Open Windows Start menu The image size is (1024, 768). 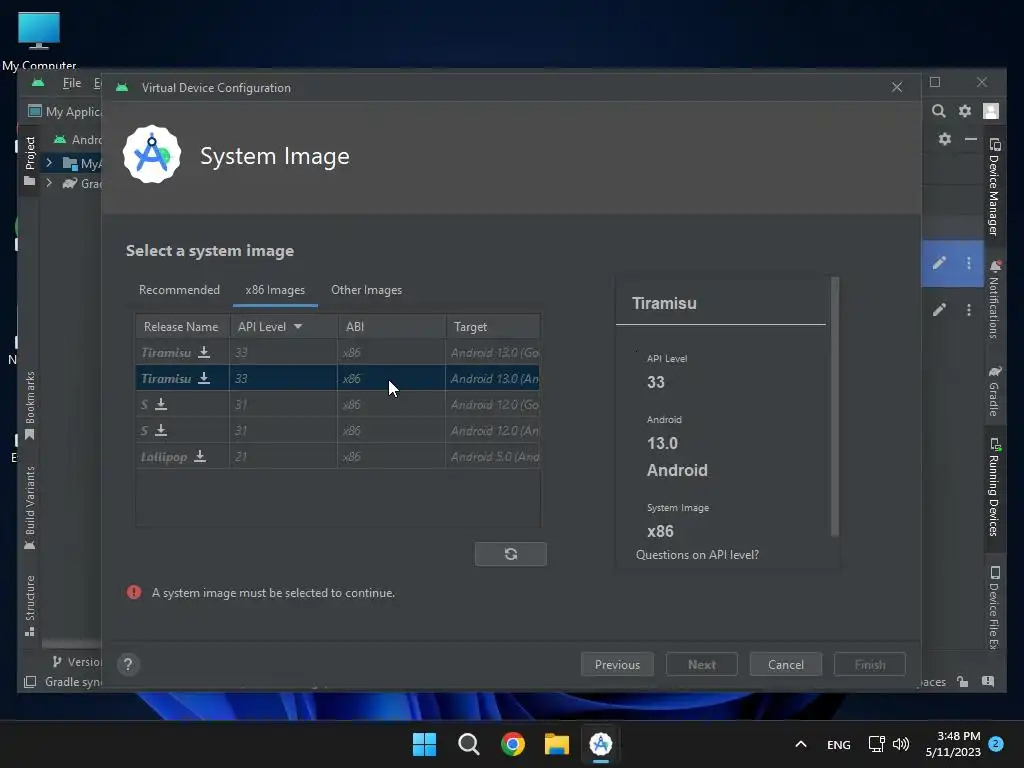(x=424, y=744)
